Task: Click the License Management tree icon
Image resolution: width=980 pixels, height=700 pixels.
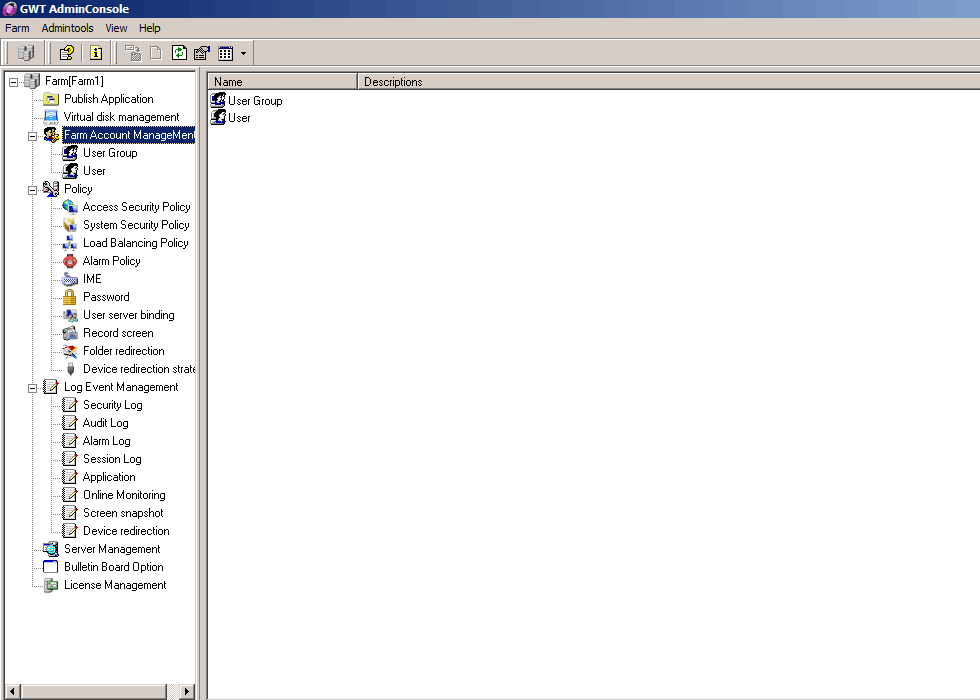Action: click(51, 585)
